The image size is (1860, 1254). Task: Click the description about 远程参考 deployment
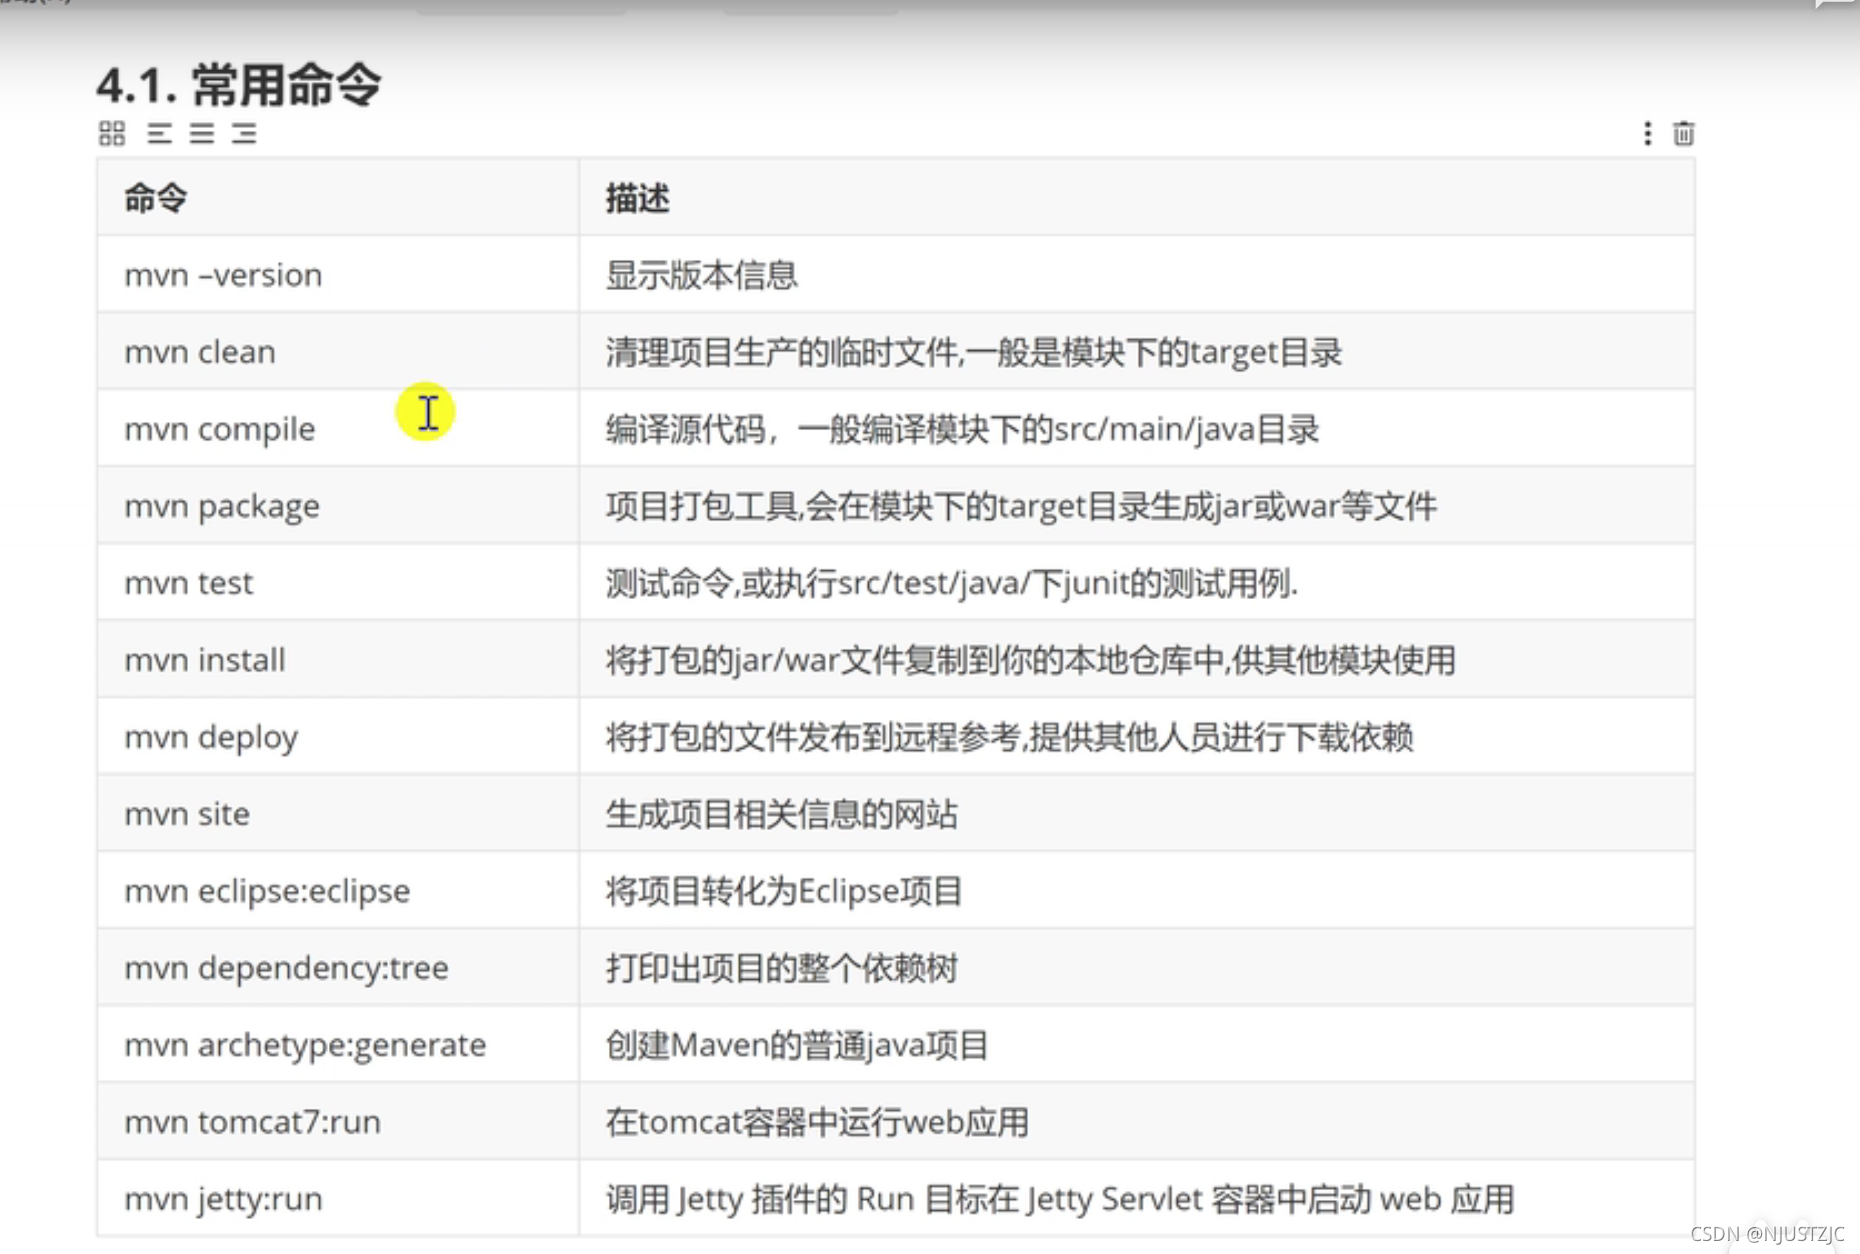pyautogui.click(x=1136, y=736)
